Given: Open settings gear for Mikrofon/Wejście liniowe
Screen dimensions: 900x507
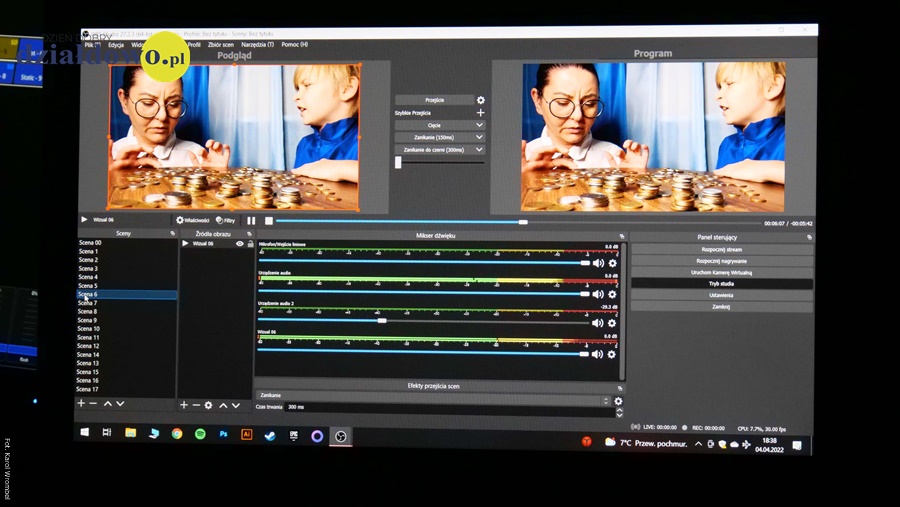Looking at the screenshot, I should point(612,263).
